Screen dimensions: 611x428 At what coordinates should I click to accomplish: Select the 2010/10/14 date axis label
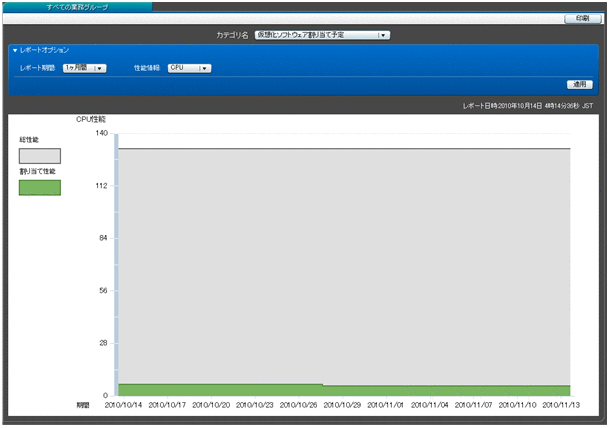125,405
